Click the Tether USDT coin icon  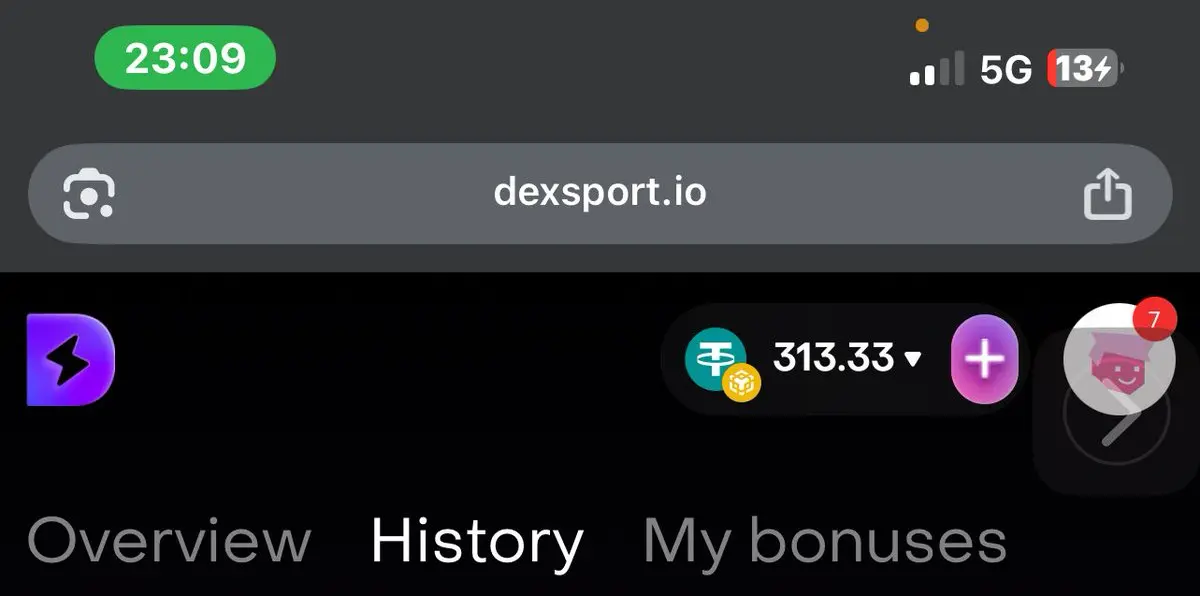click(716, 358)
